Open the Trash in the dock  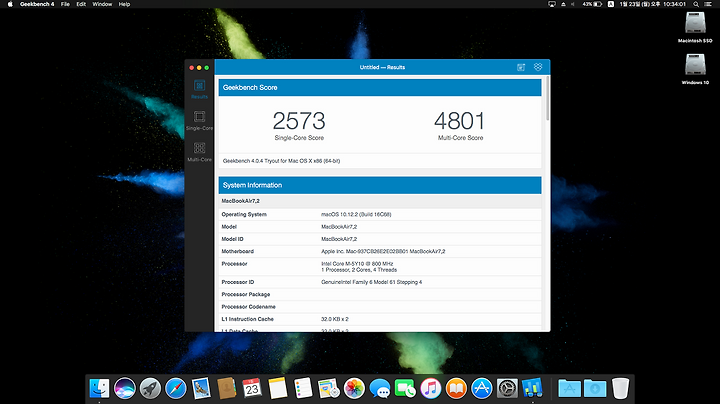[x=620, y=388]
